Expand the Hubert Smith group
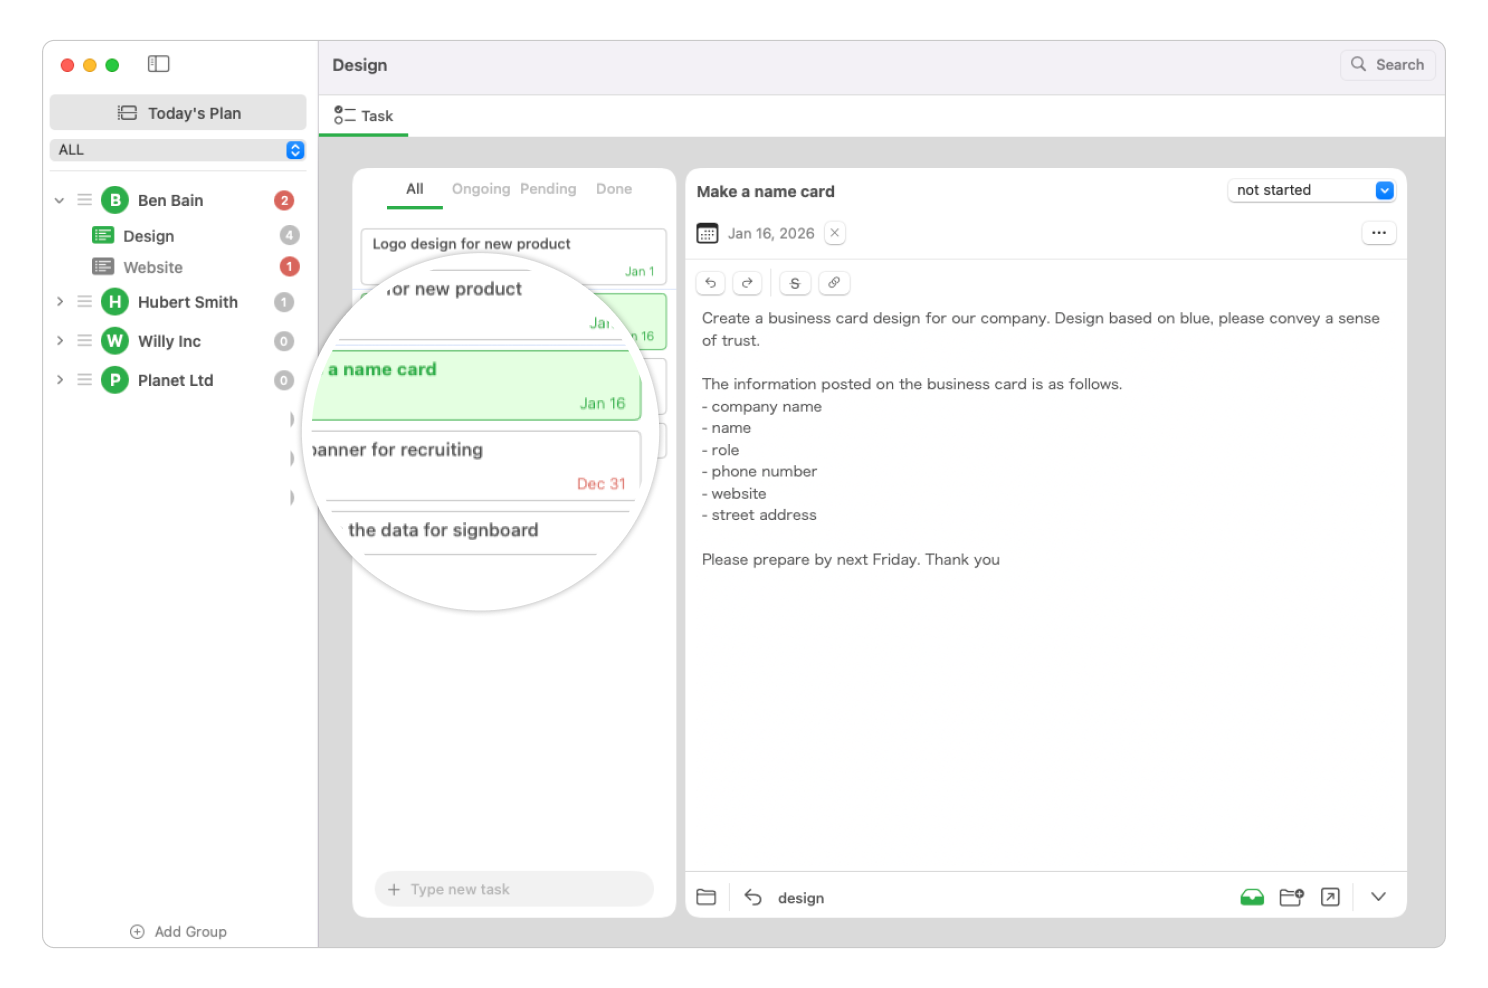 (x=59, y=301)
